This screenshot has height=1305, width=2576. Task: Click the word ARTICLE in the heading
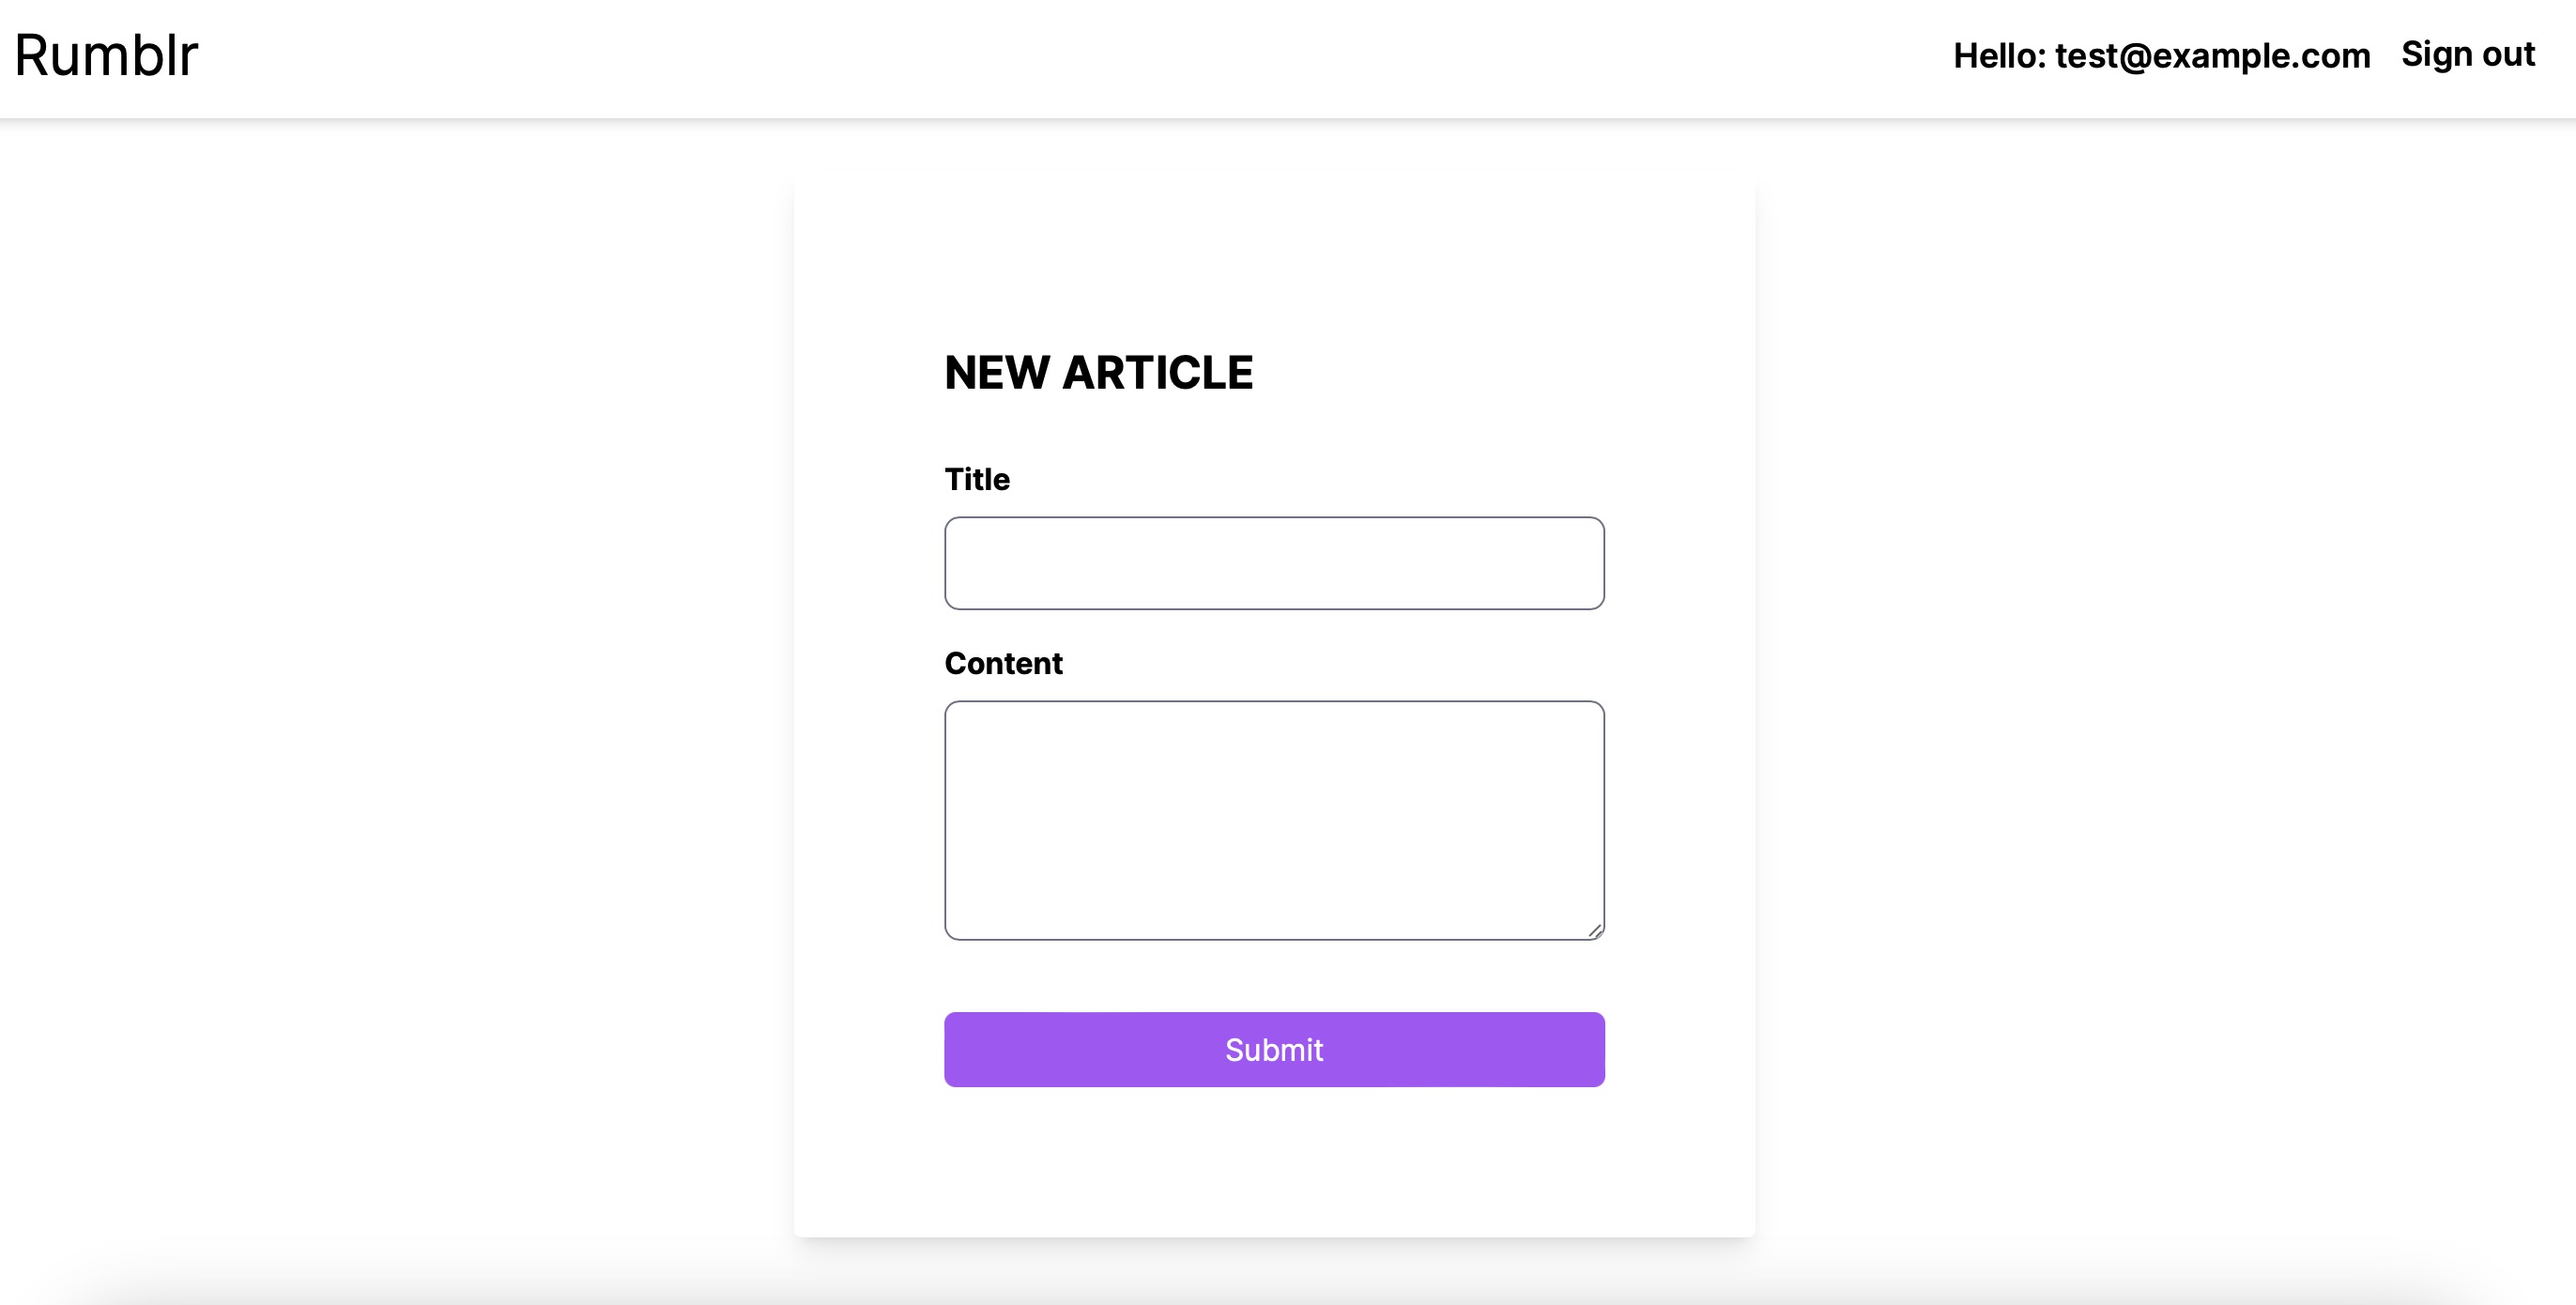click(x=1157, y=373)
